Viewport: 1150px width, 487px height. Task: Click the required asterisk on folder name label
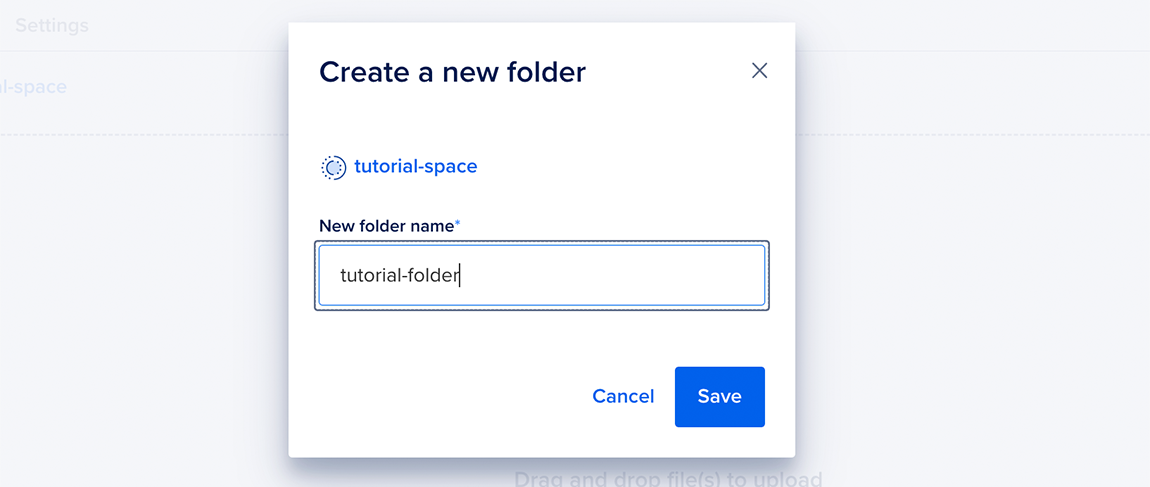pyautogui.click(x=458, y=224)
